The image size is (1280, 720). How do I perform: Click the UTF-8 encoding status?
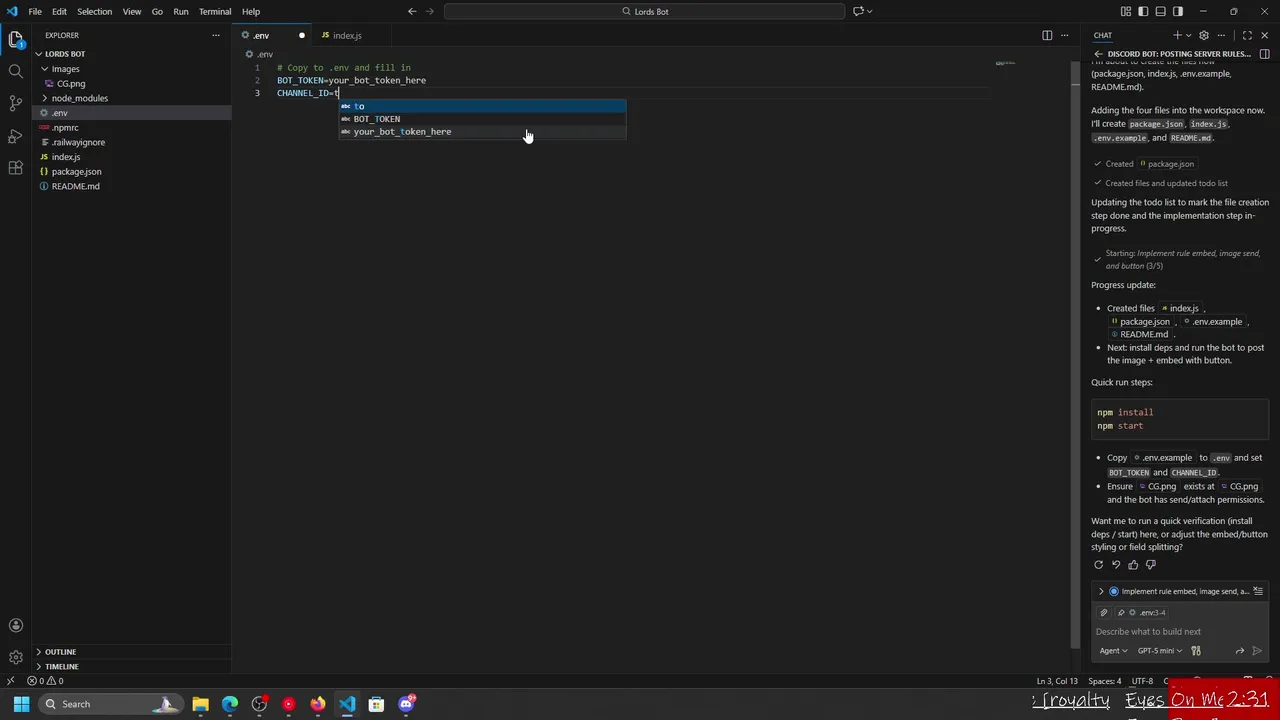[1142, 681]
